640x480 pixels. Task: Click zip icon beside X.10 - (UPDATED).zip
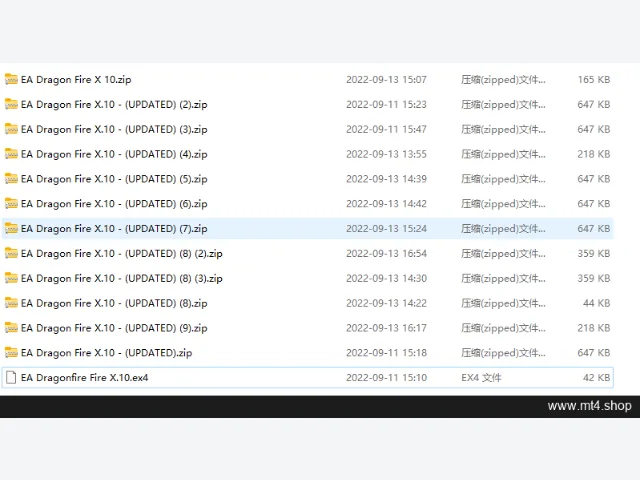pos(11,352)
